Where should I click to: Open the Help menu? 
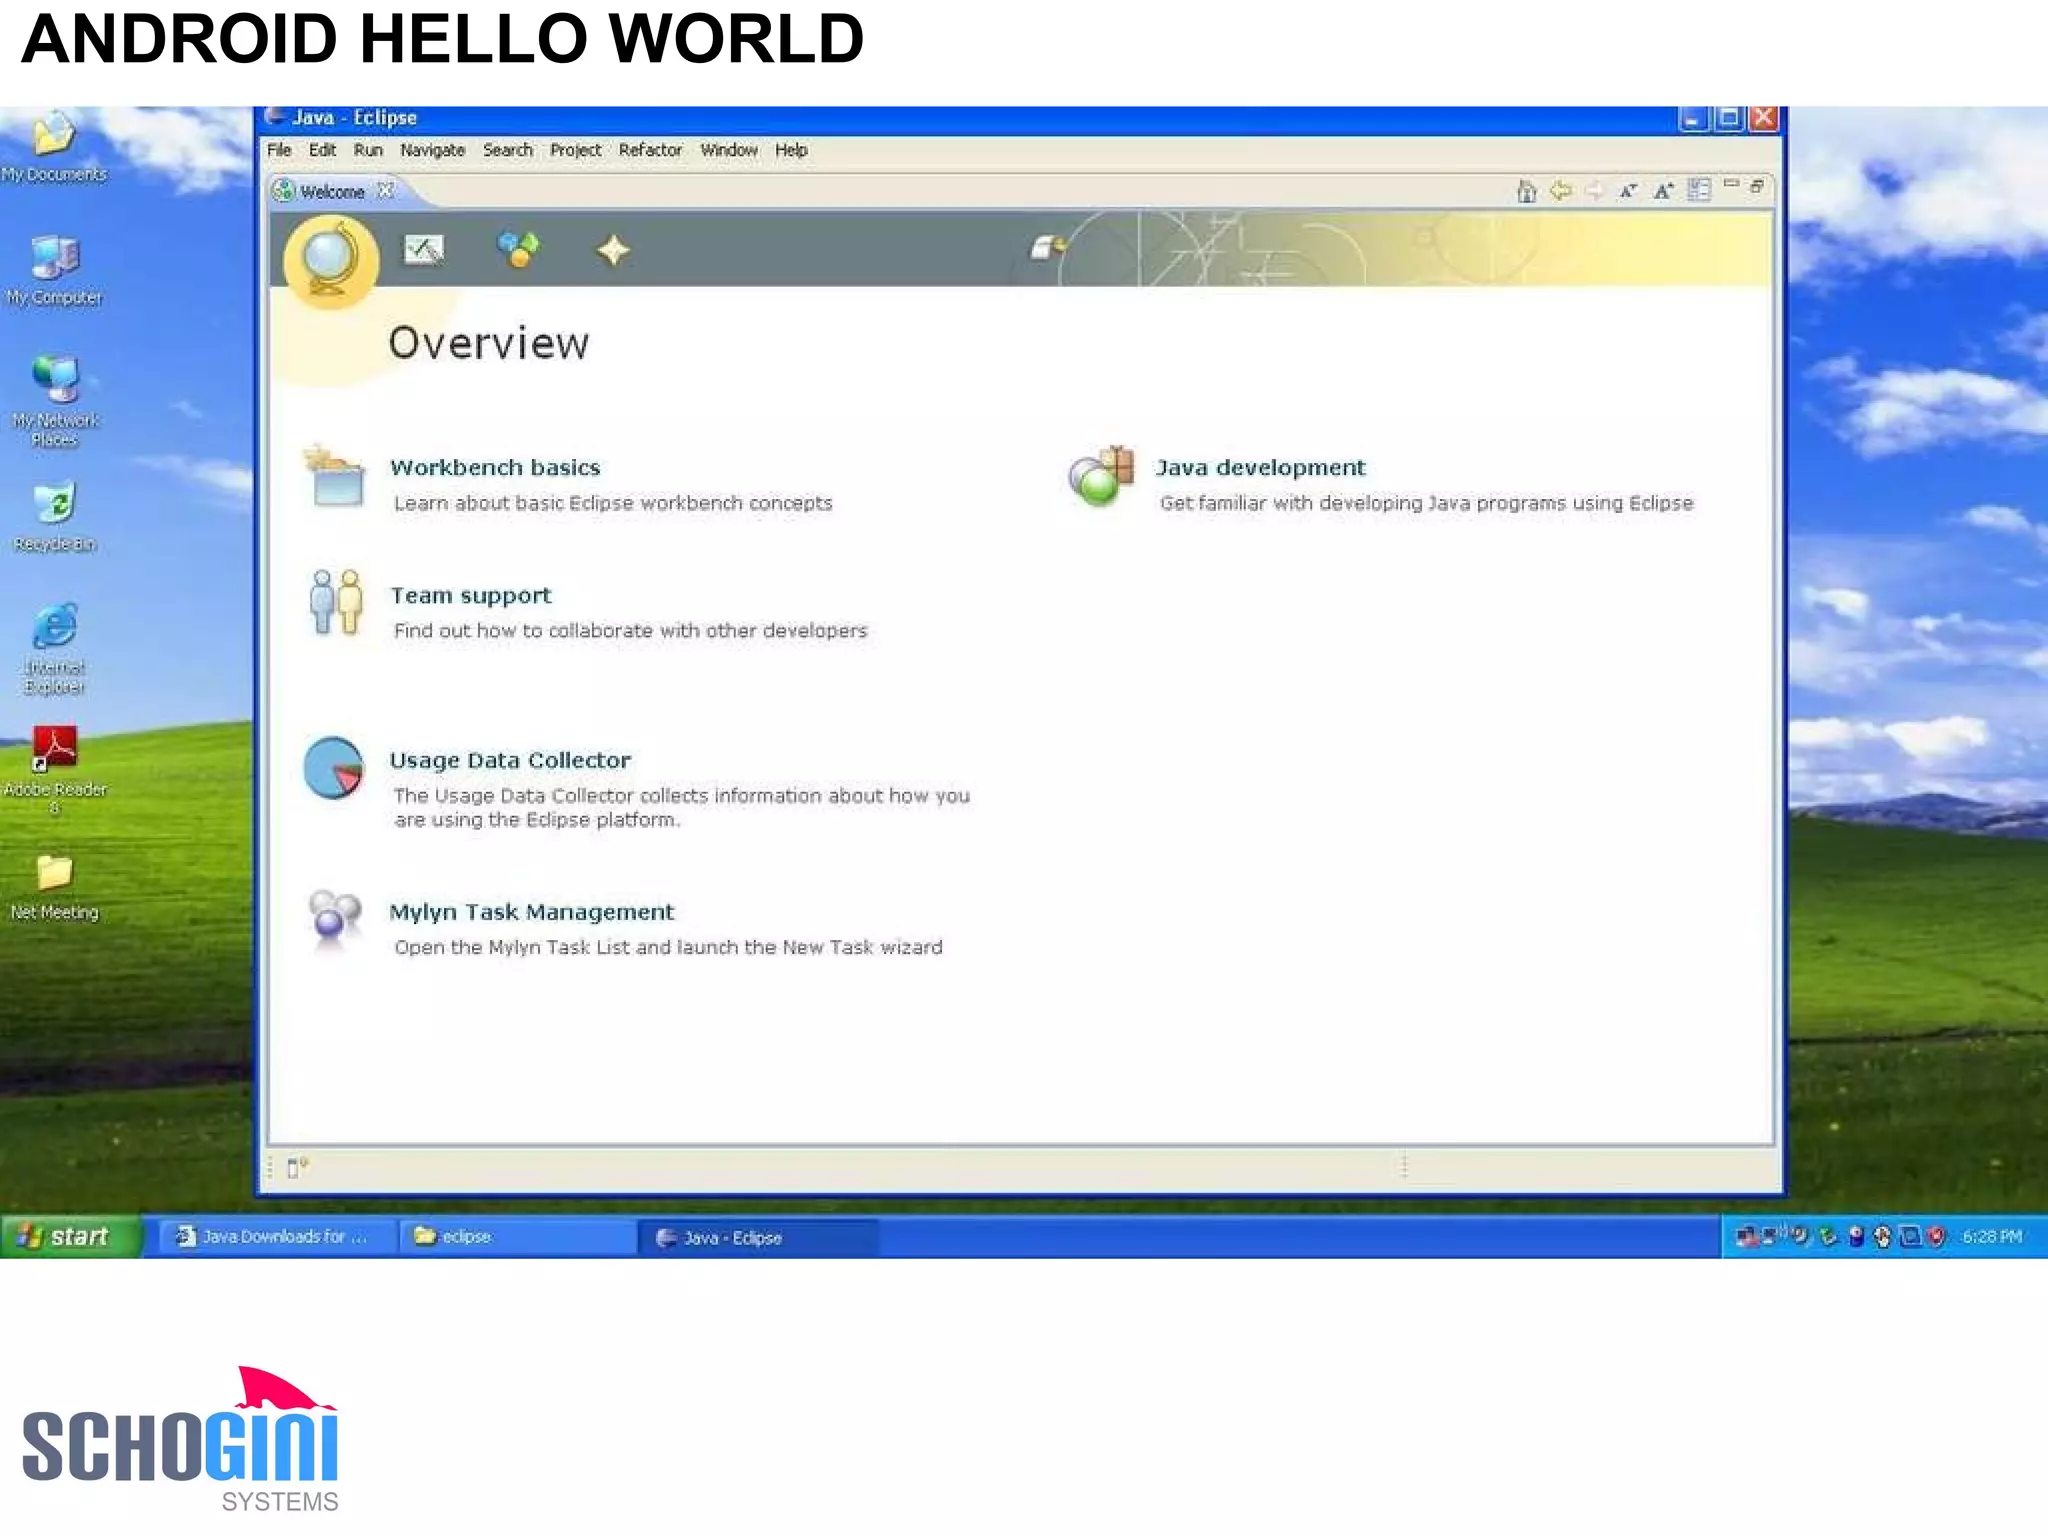point(791,150)
